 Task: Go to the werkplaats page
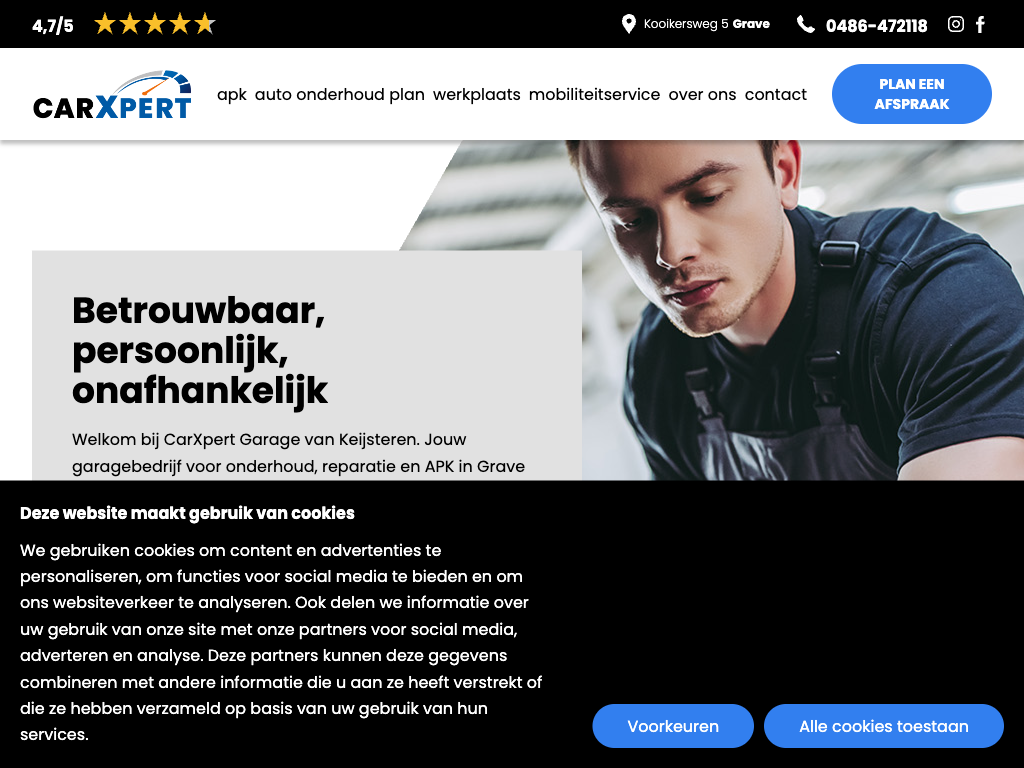pyautogui.click(x=477, y=95)
